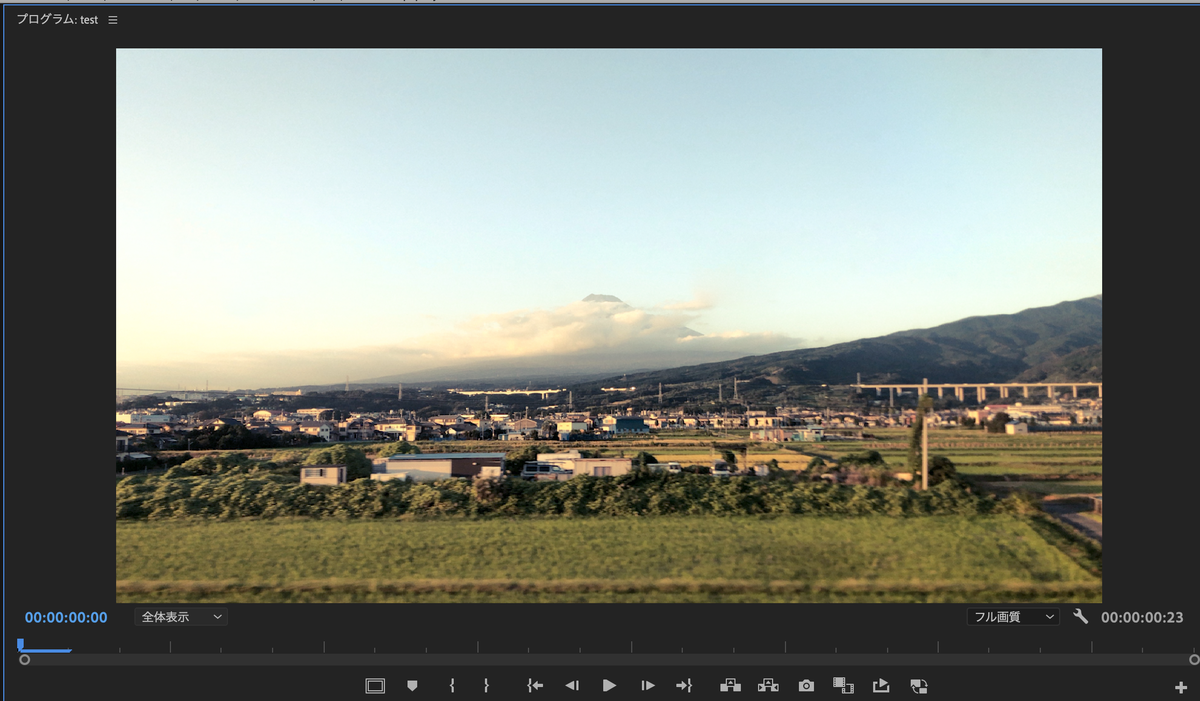The width and height of the screenshot is (1200, 701).
Task: Click the duration timecode 00:00:00:23
Action: click(1142, 617)
